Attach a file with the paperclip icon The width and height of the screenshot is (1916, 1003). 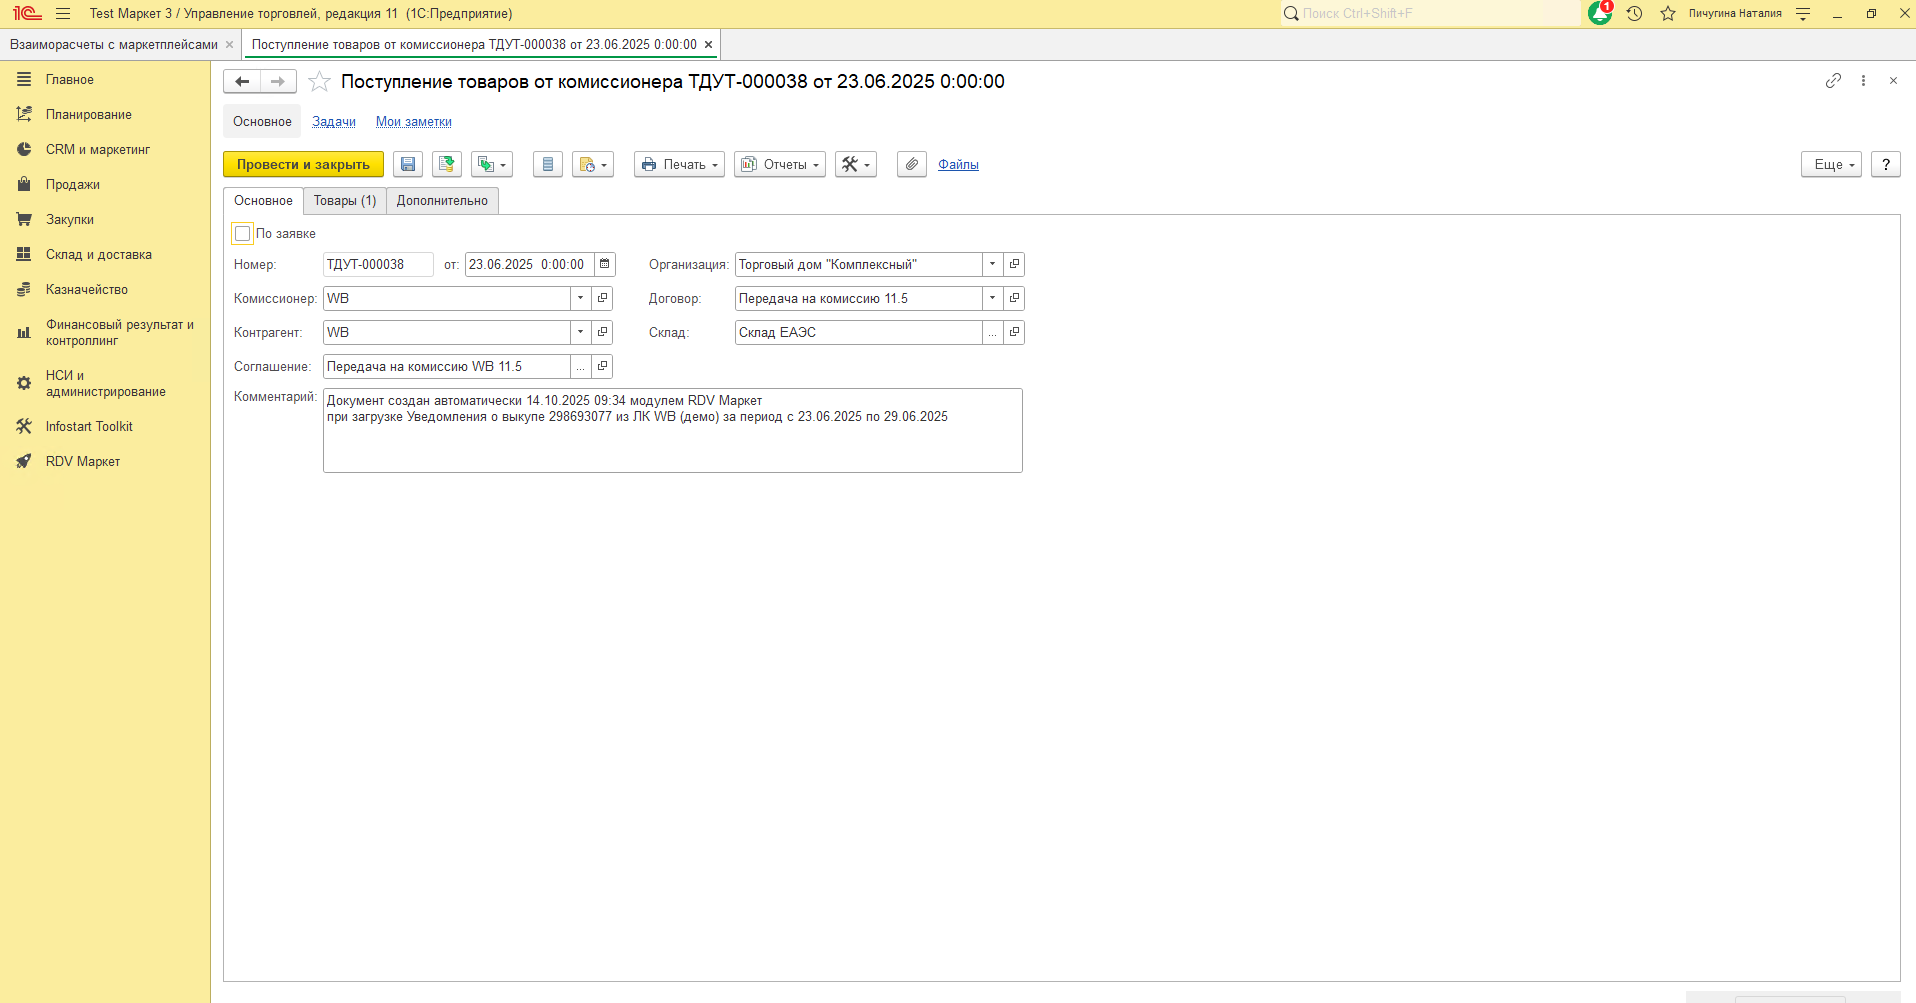tap(912, 165)
